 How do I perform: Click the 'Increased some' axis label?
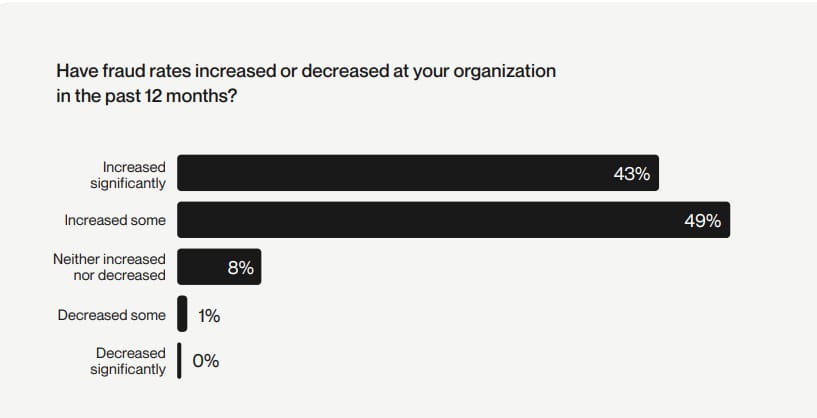click(115, 220)
